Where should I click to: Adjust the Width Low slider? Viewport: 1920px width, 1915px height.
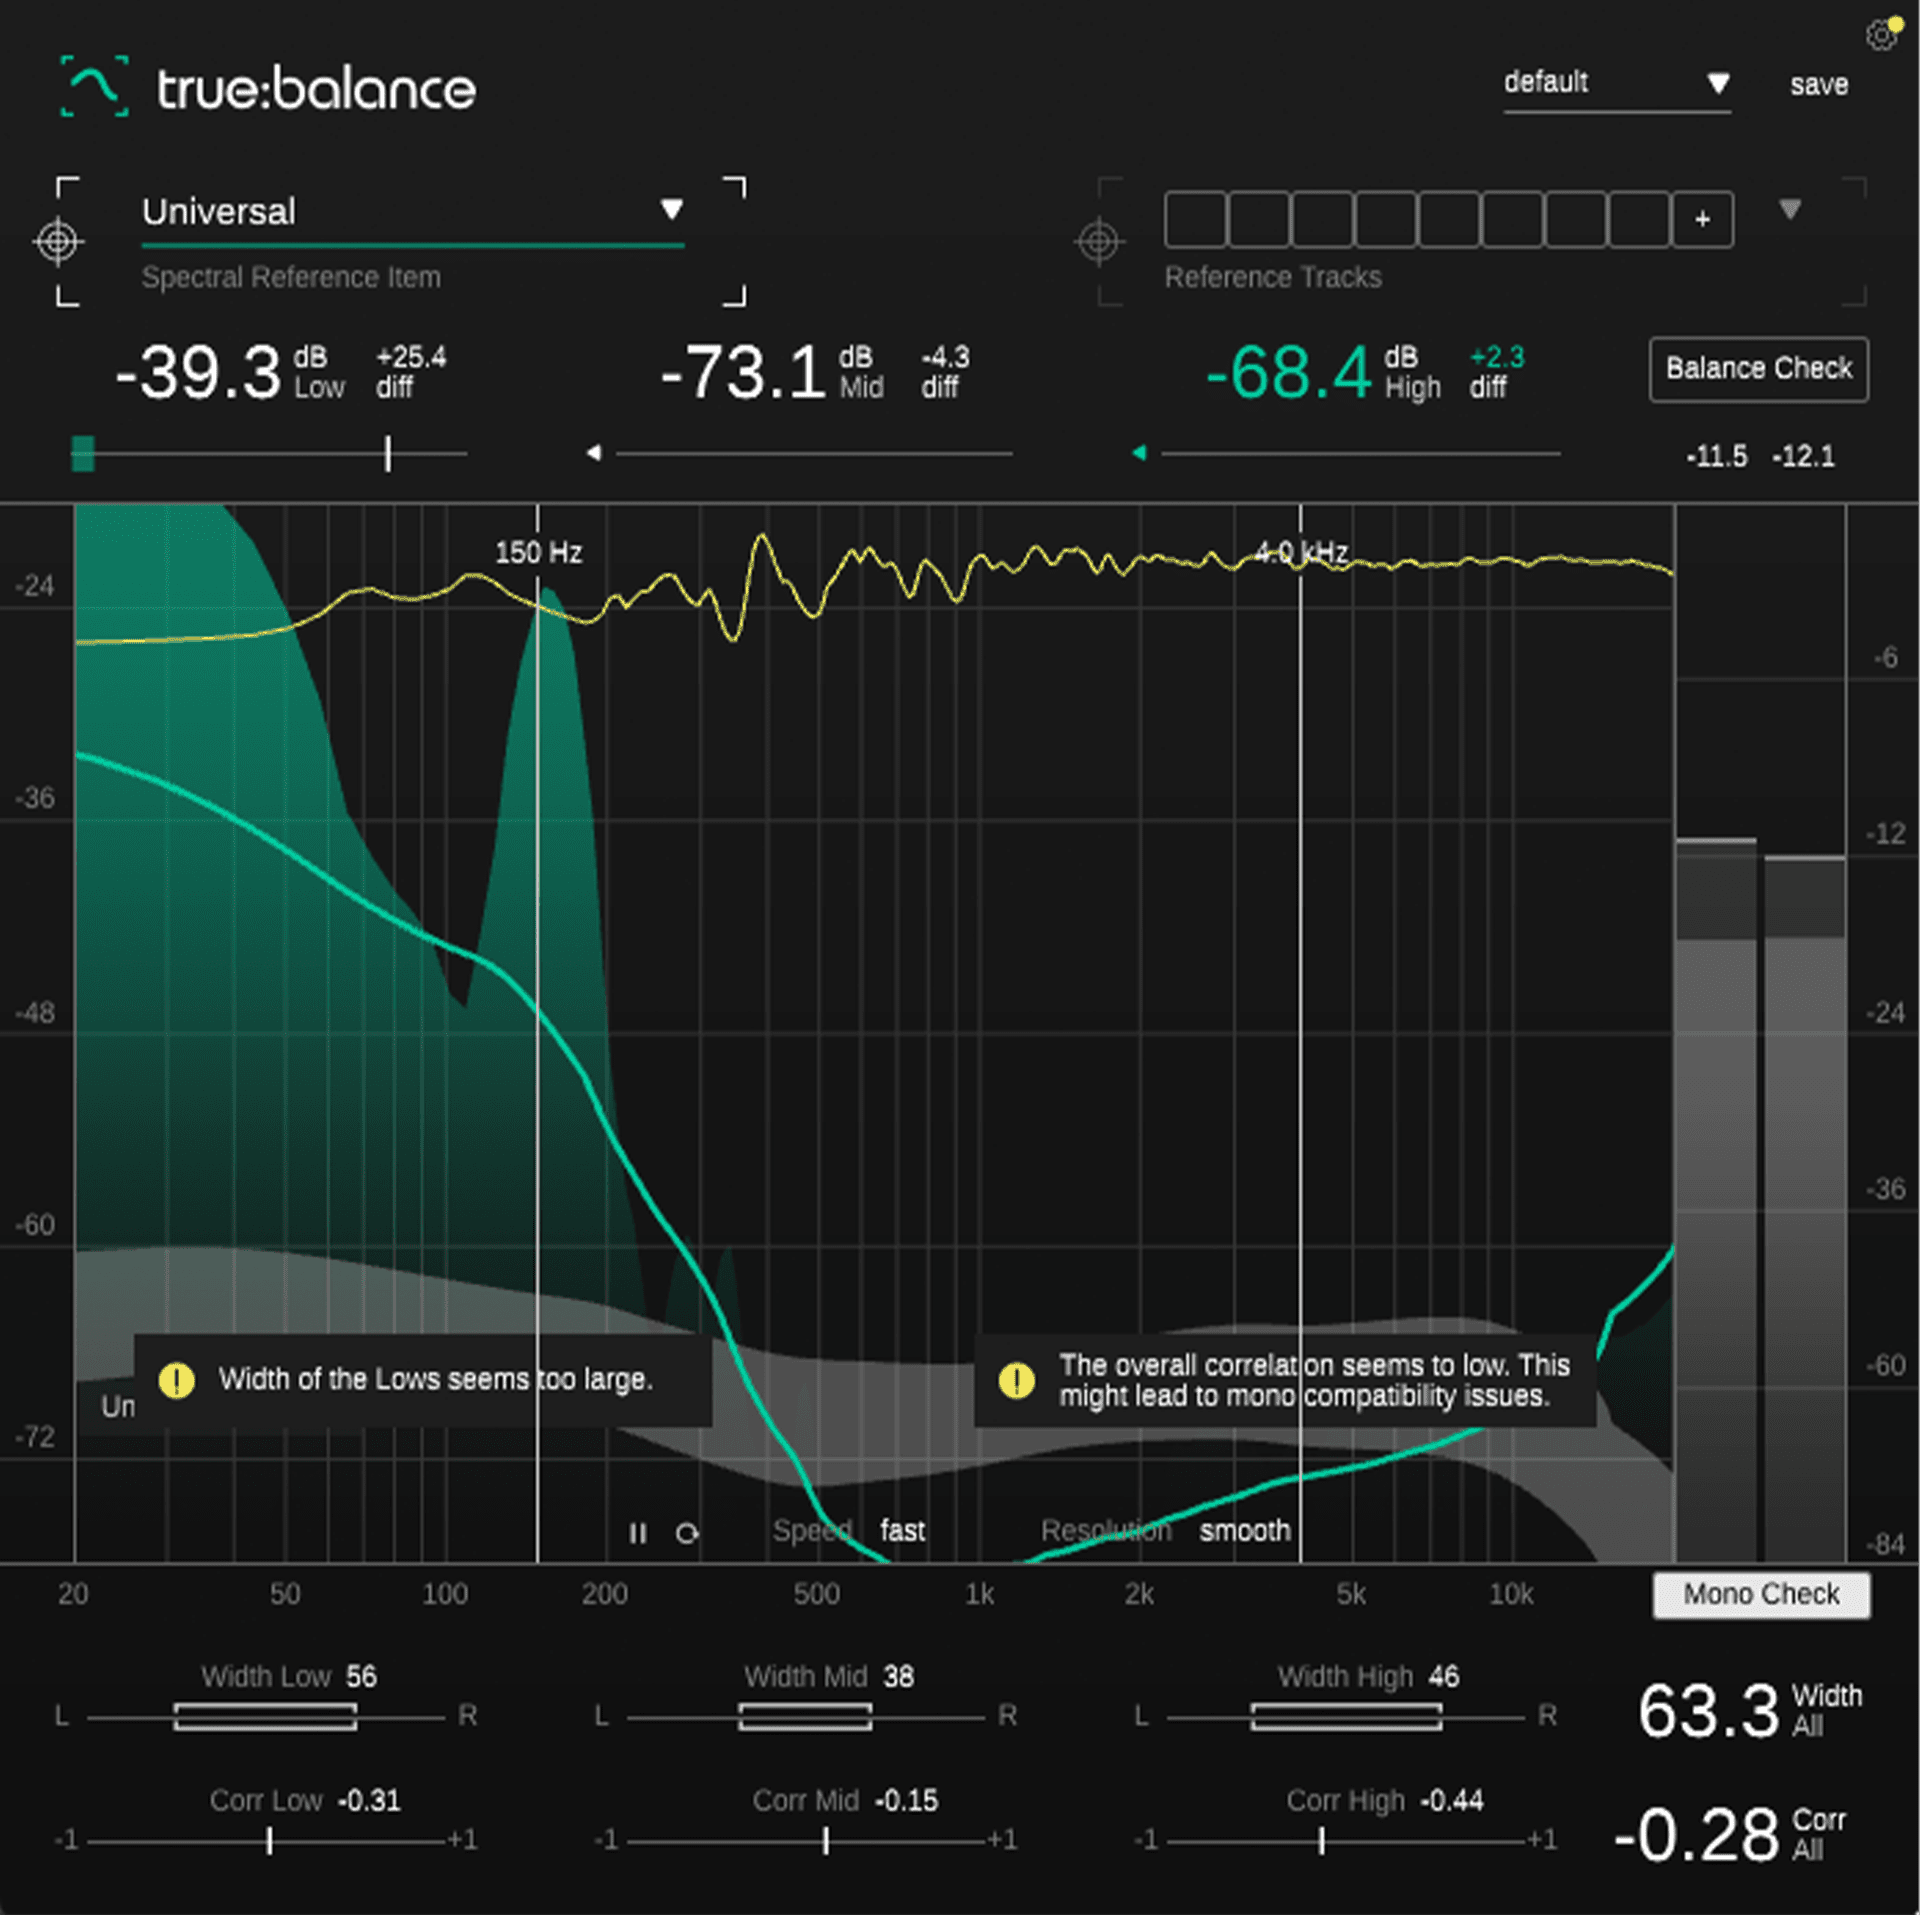265,1715
